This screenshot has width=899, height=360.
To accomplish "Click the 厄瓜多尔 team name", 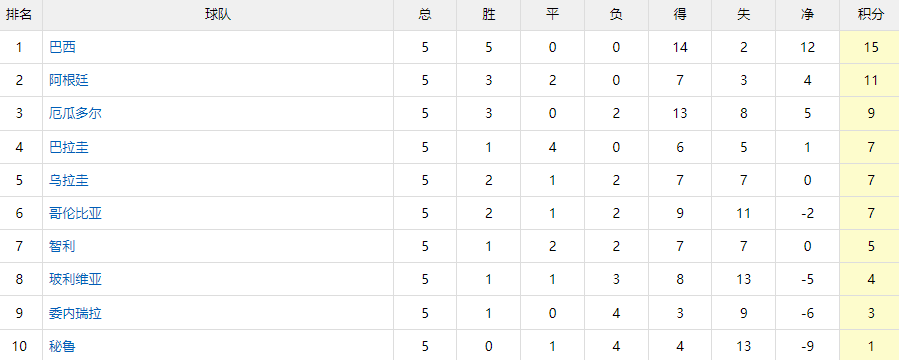I will coord(75,114).
